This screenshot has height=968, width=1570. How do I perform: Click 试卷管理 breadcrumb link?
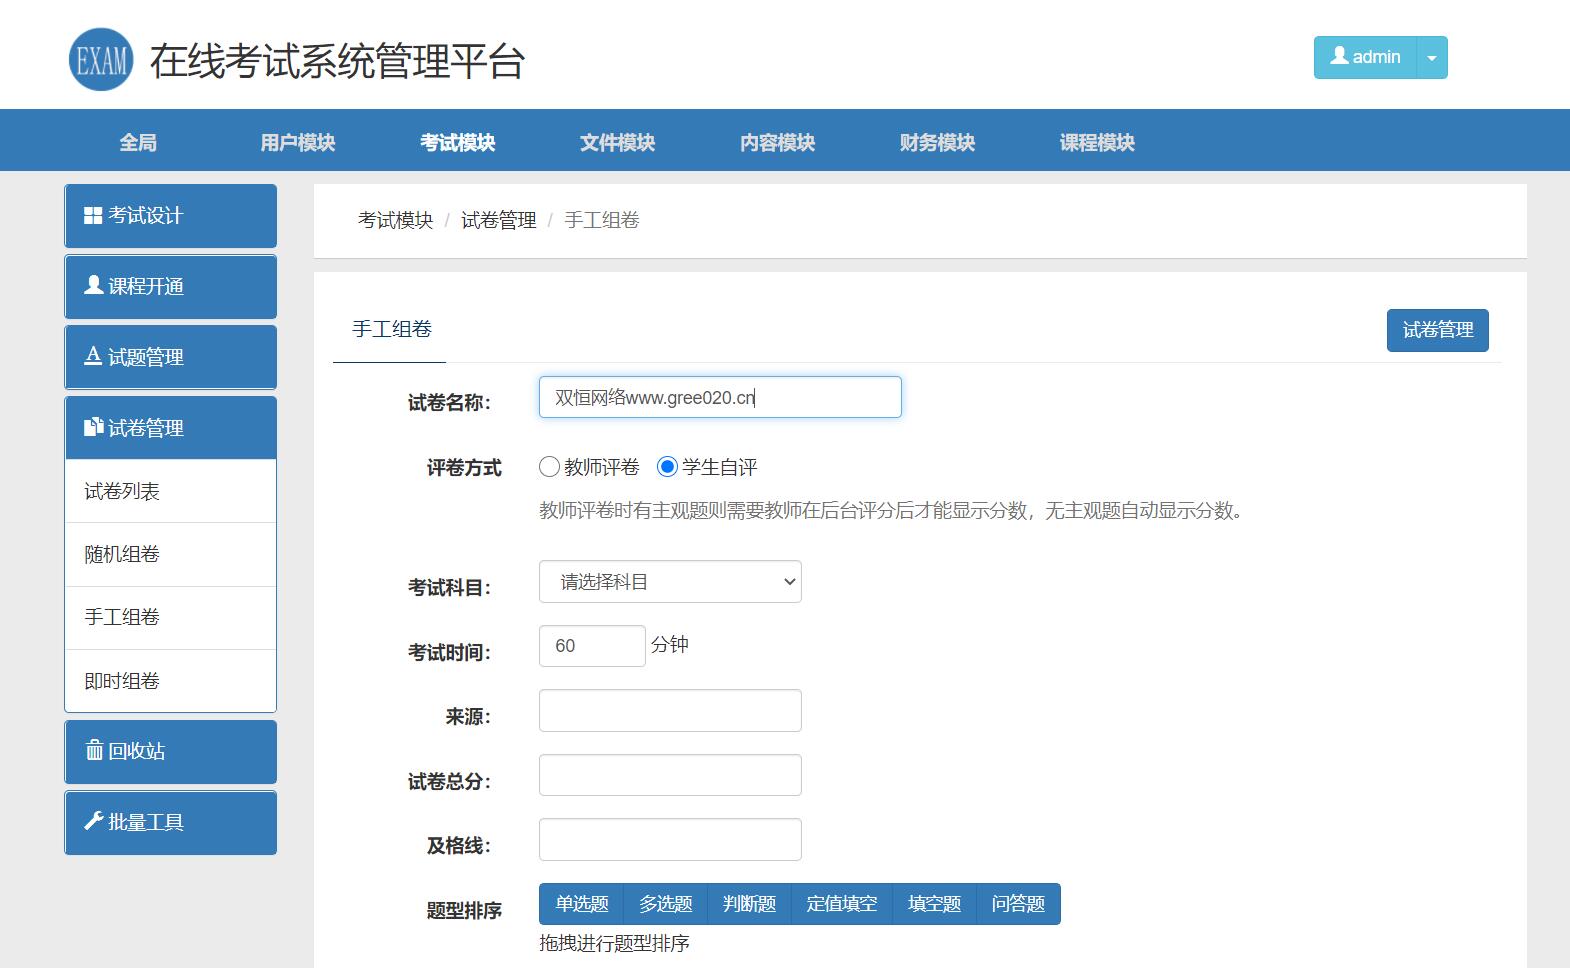pos(499,220)
